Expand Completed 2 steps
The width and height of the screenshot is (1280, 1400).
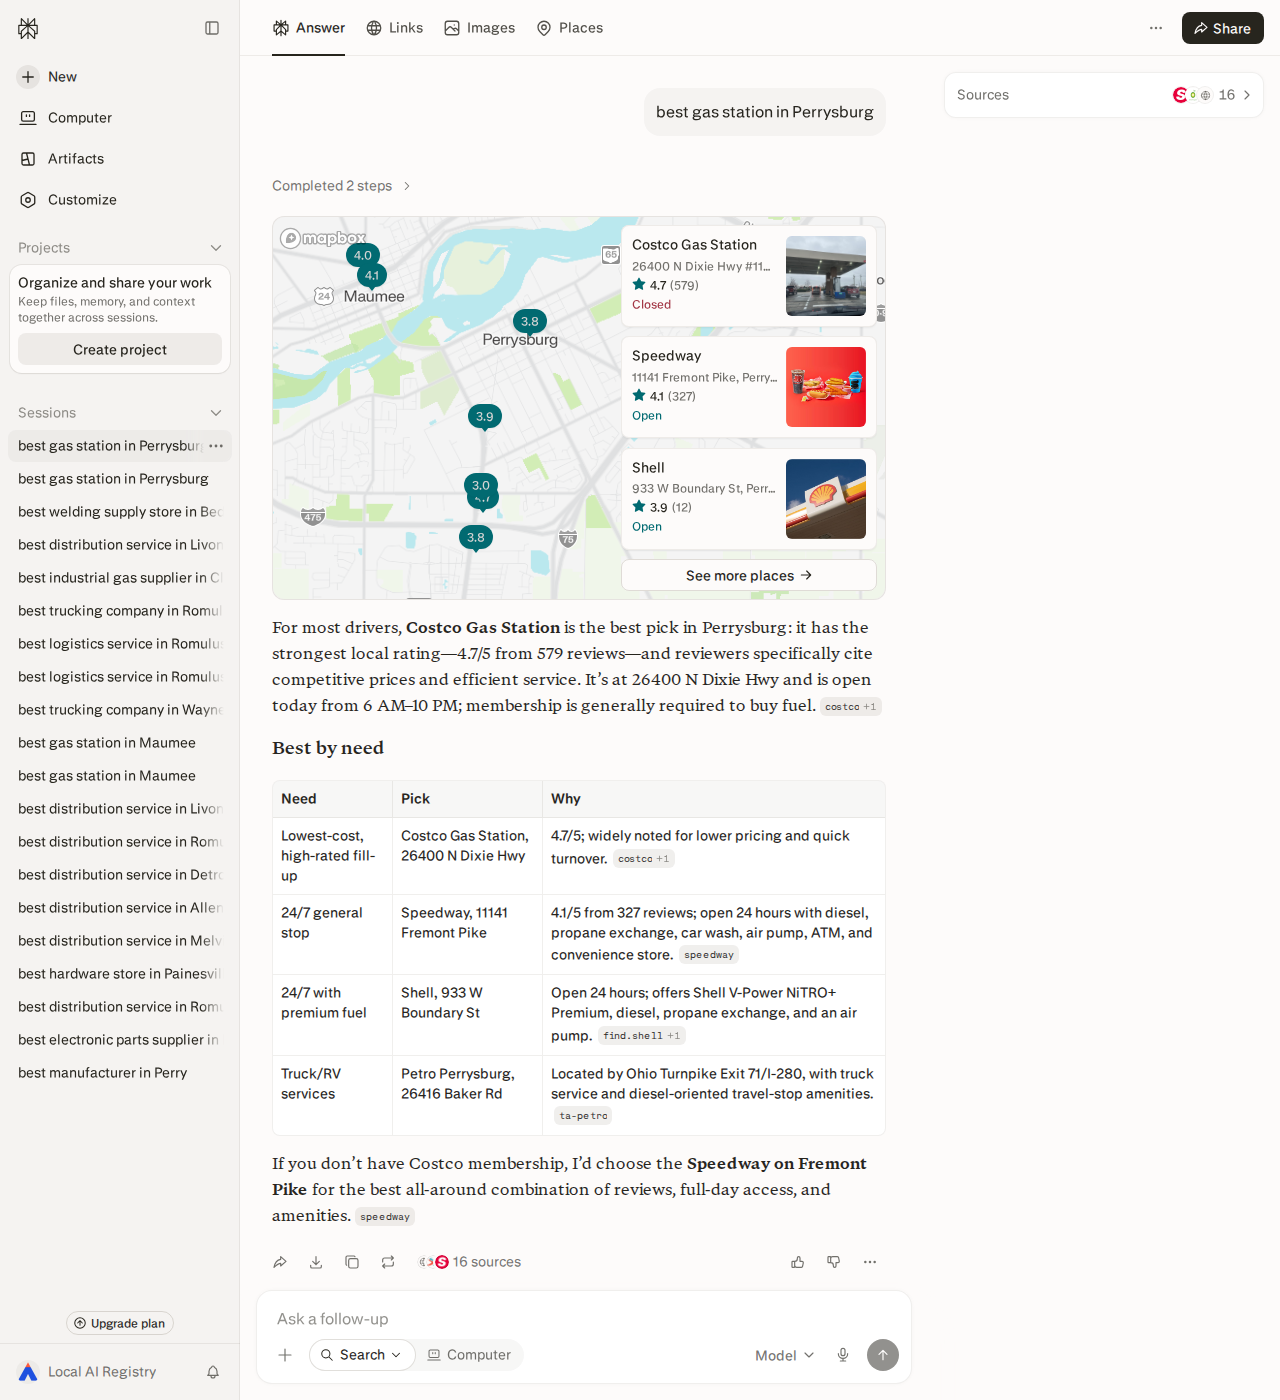pyautogui.click(x=341, y=186)
